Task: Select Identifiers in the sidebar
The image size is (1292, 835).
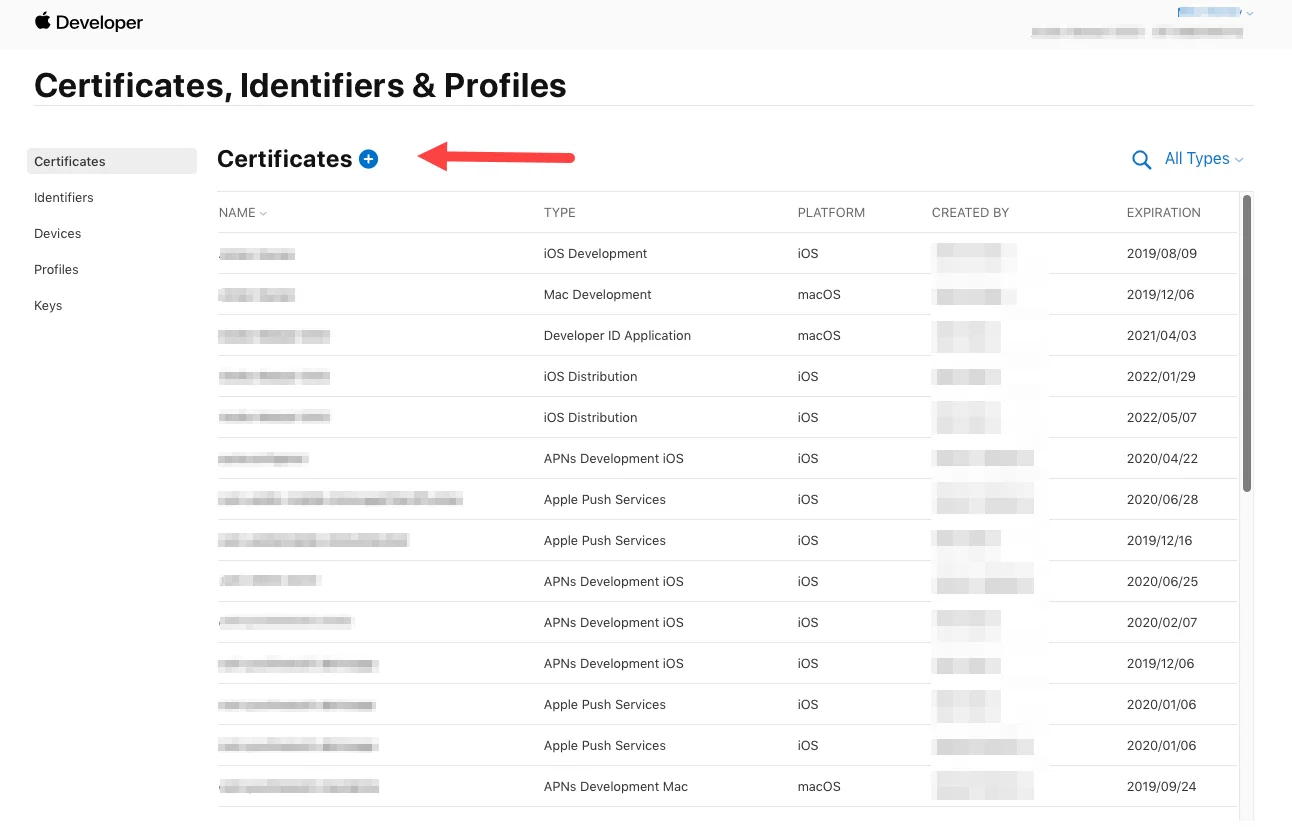Action: [x=63, y=197]
